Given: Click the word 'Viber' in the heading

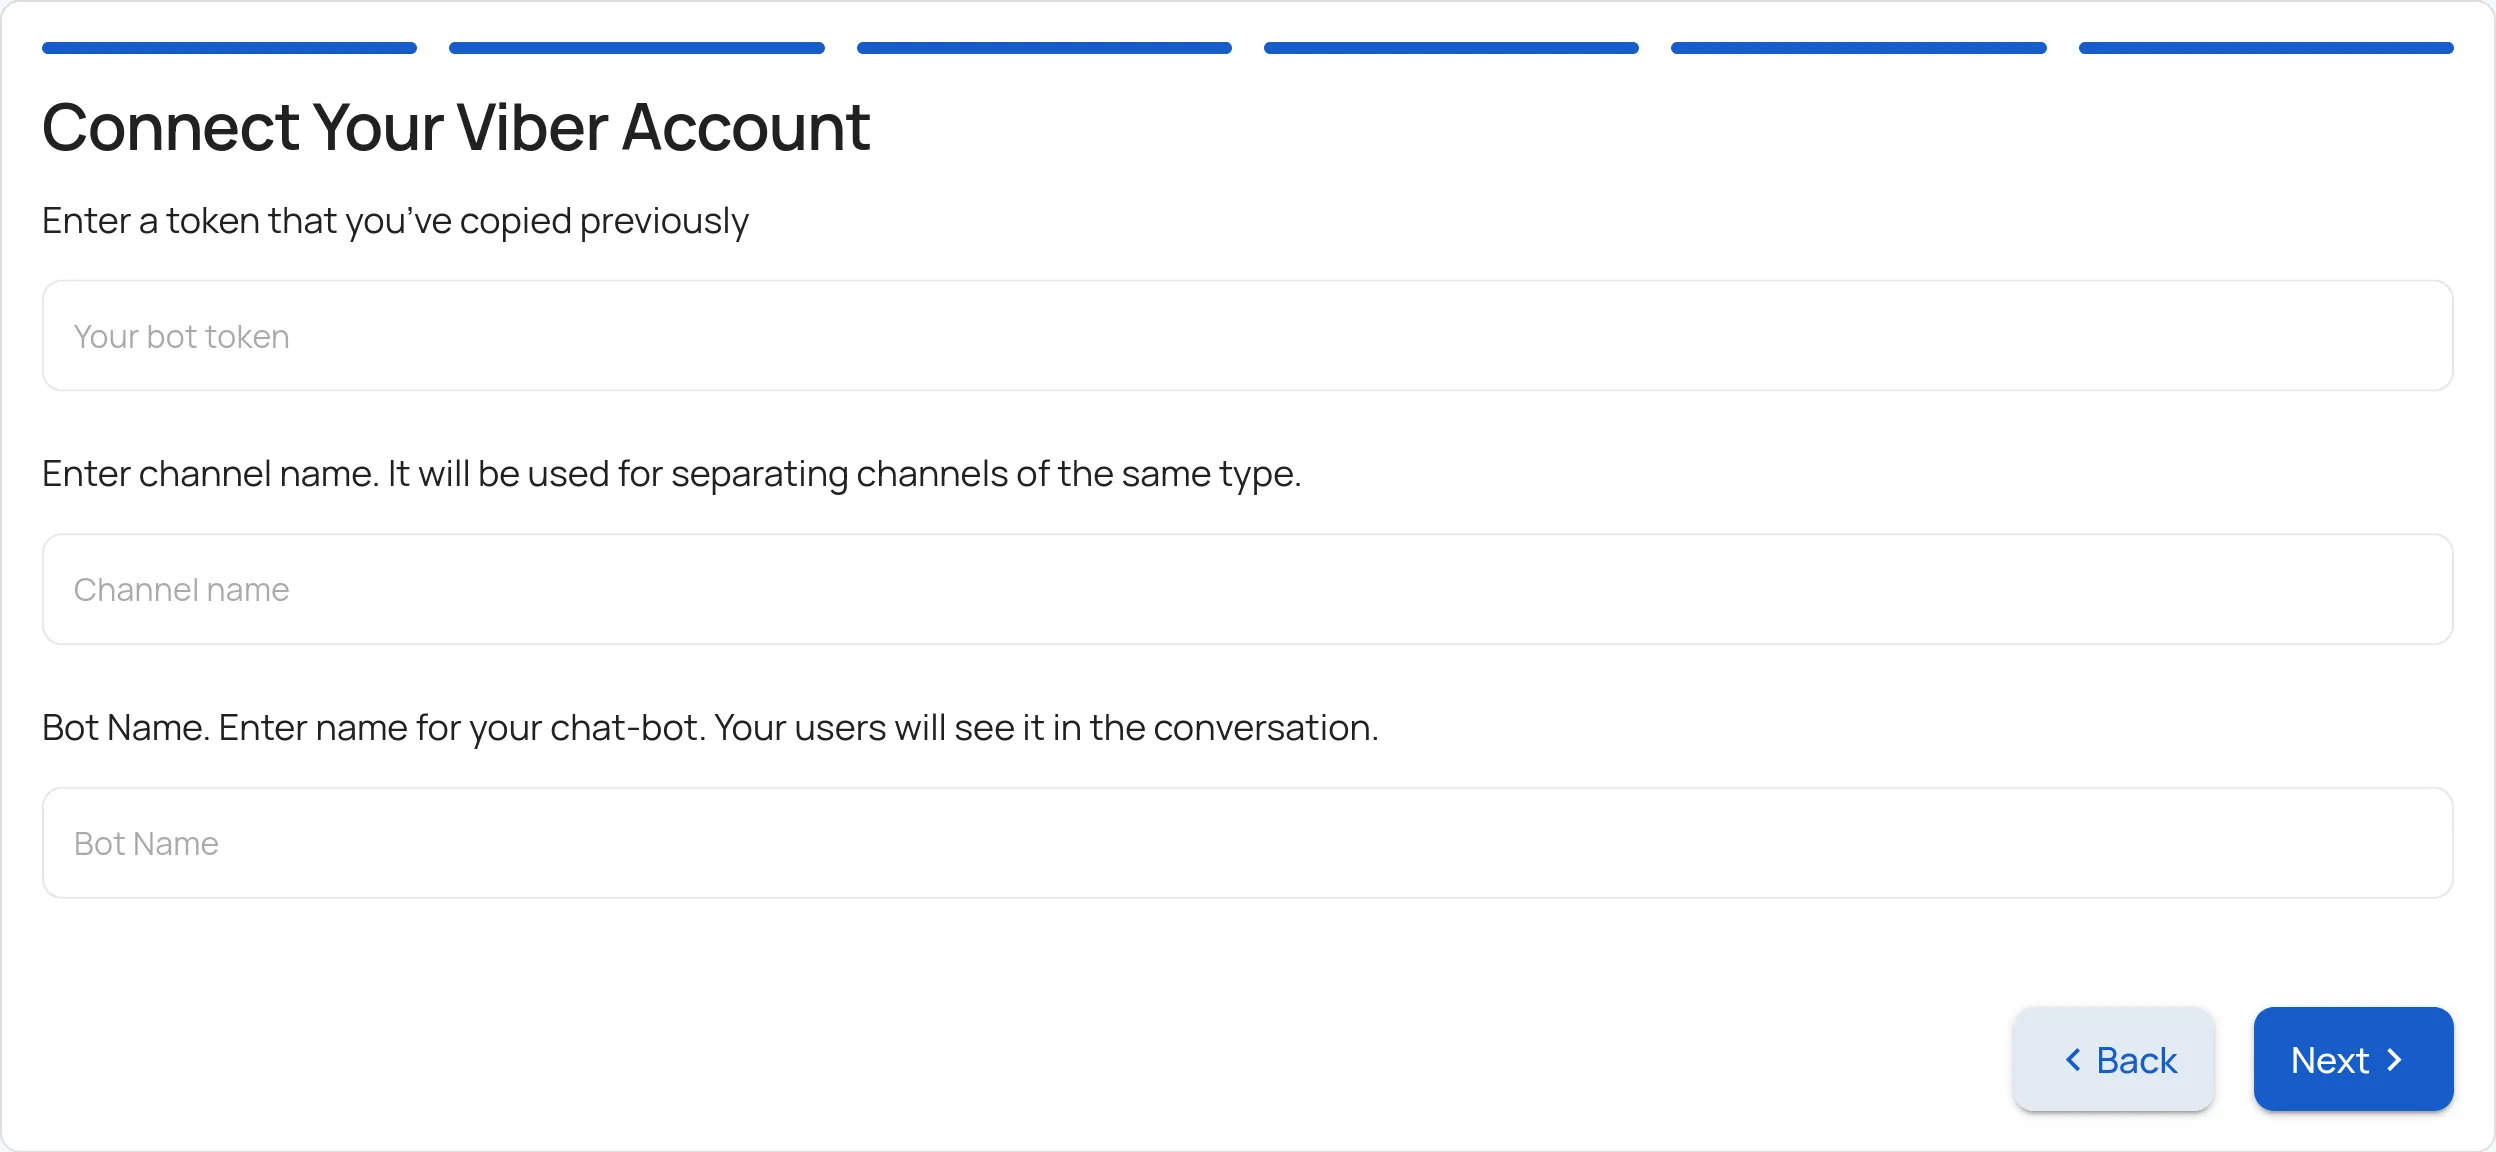Looking at the screenshot, I should pyautogui.click(x=532, y=128).
